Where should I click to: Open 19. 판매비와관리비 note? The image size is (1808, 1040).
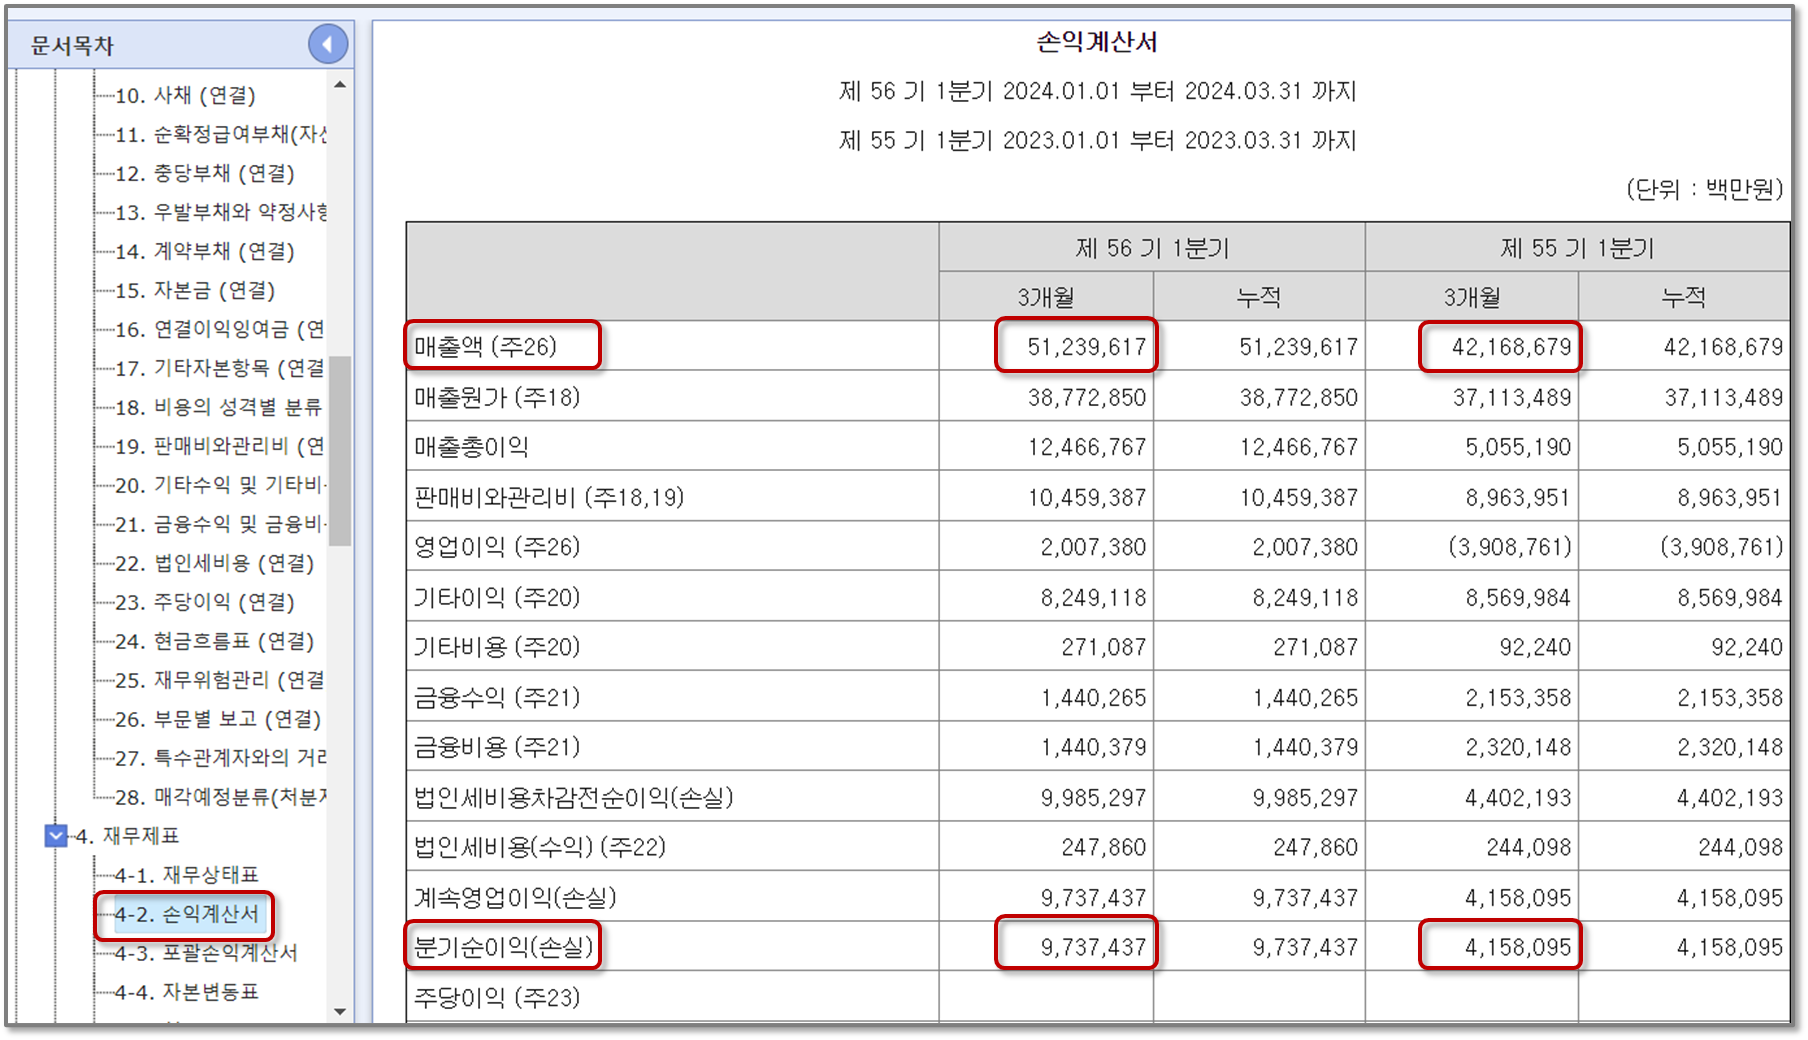tap(220, 446)
